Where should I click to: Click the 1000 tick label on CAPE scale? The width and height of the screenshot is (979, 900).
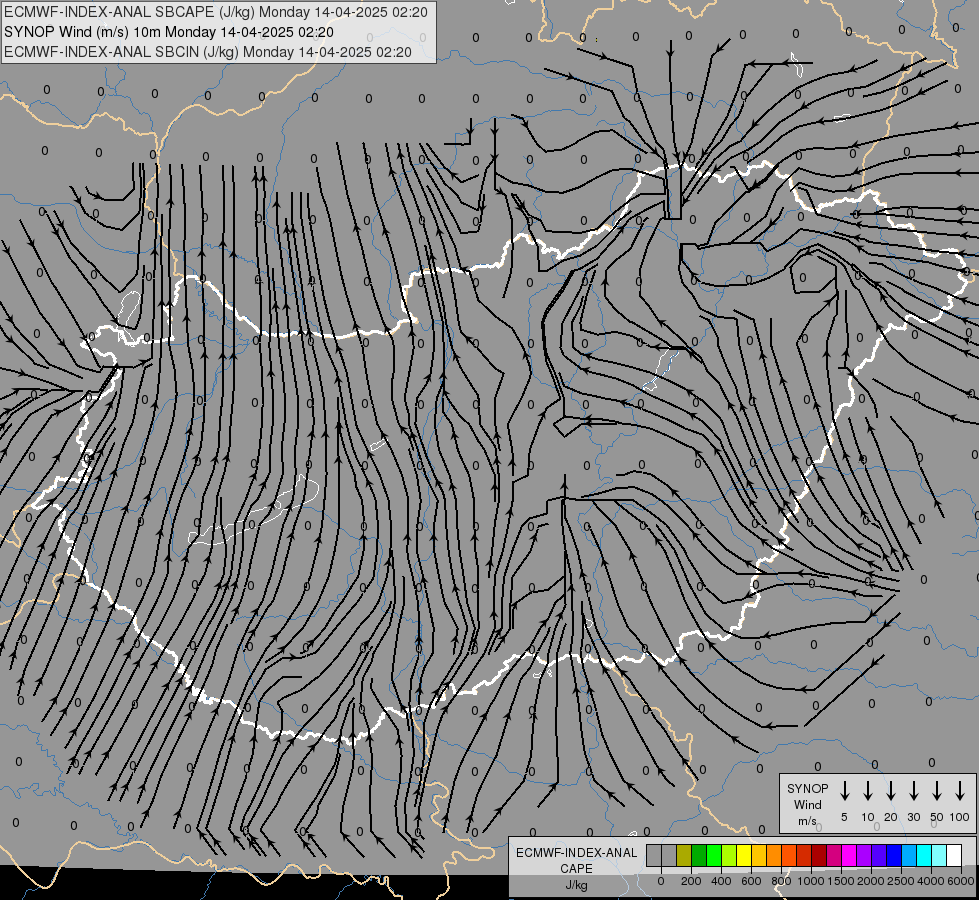(x=811, y=881)
